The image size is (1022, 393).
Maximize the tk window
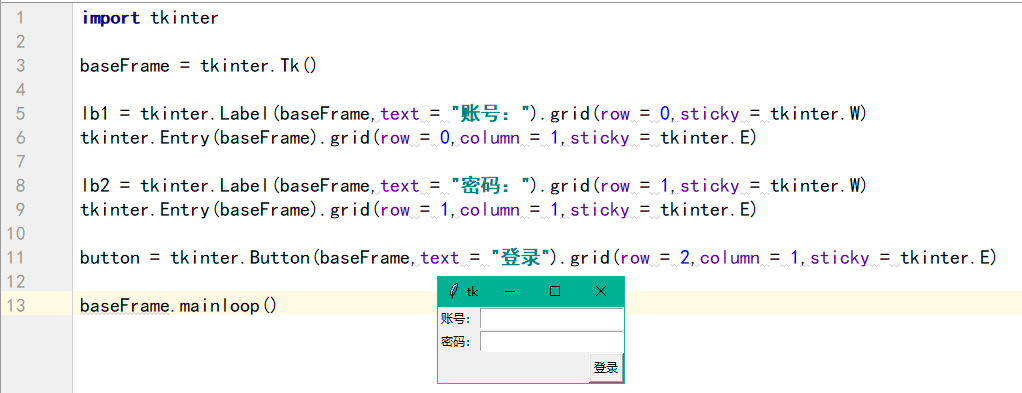coord(555,291)
